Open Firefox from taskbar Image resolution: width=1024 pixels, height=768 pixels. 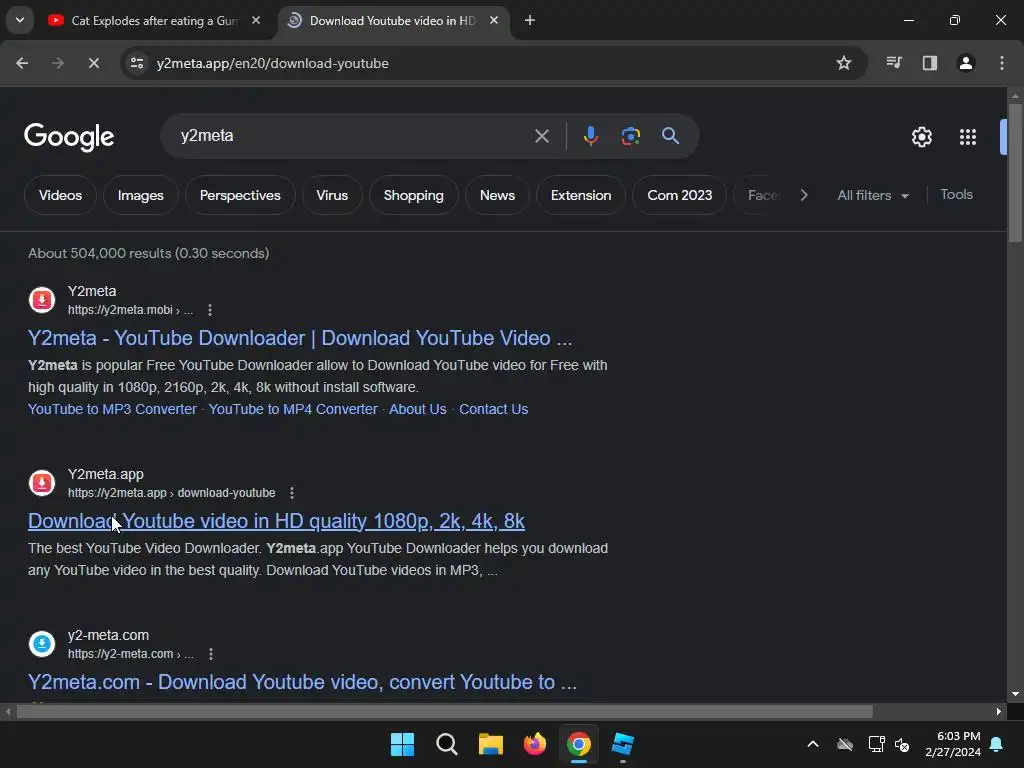tap(535, 744)
